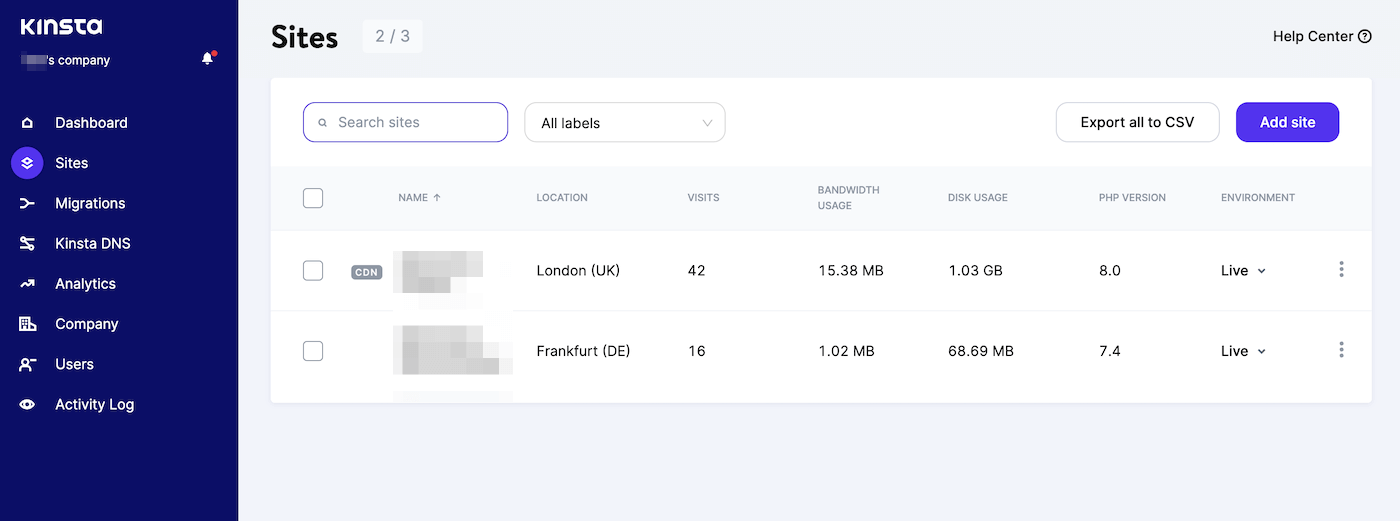Image resolution: width=1400 pixels, height=521 pixels.
Task: Click the DISK USAGE column header
Action: point(978,198)
